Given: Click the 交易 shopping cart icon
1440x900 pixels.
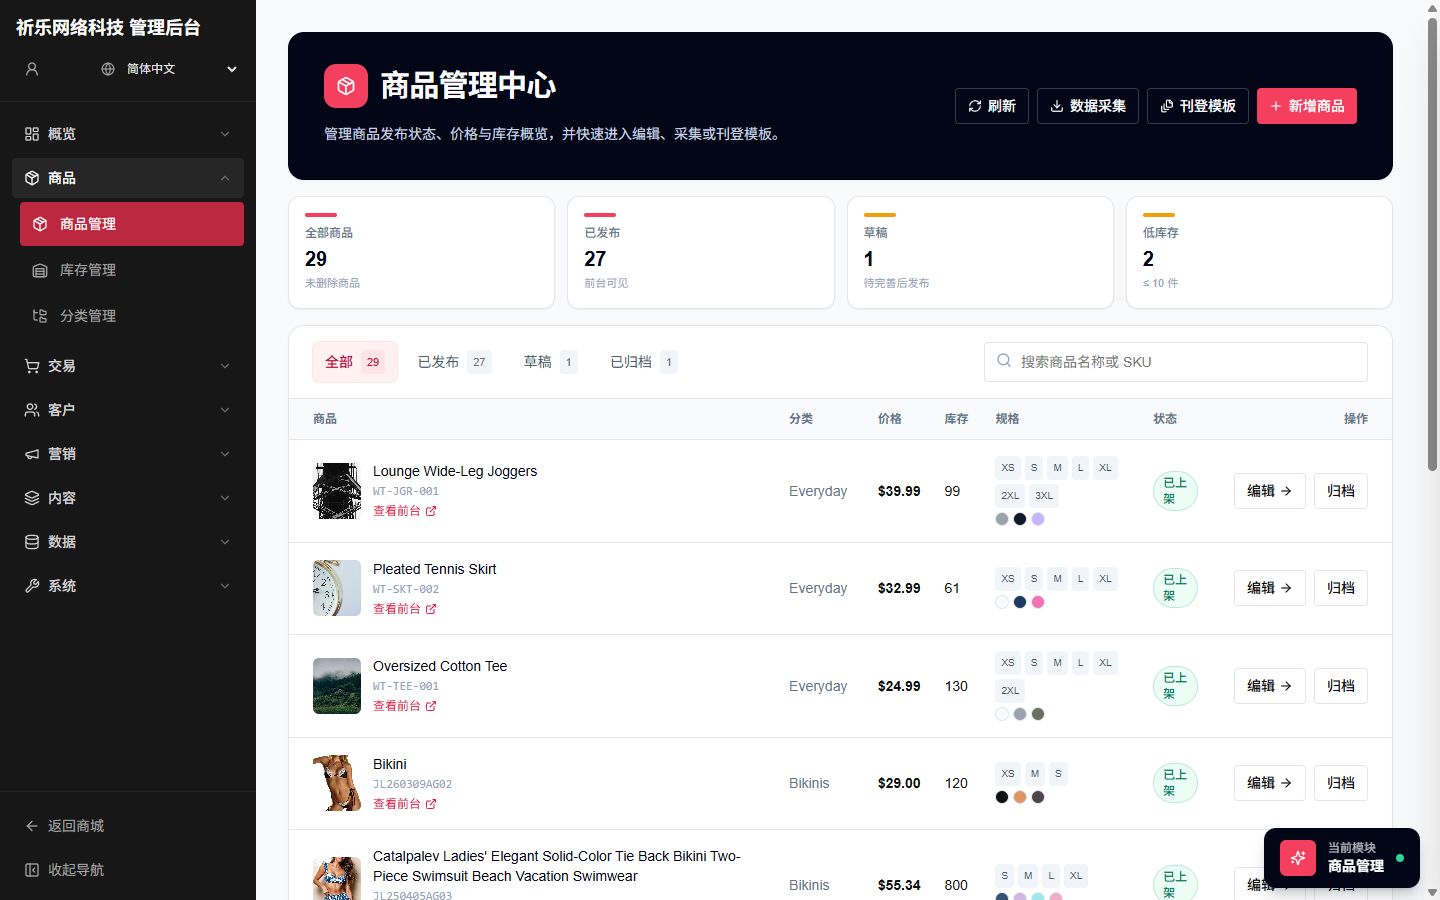Looking at the screenshot, I should (32, 366).
